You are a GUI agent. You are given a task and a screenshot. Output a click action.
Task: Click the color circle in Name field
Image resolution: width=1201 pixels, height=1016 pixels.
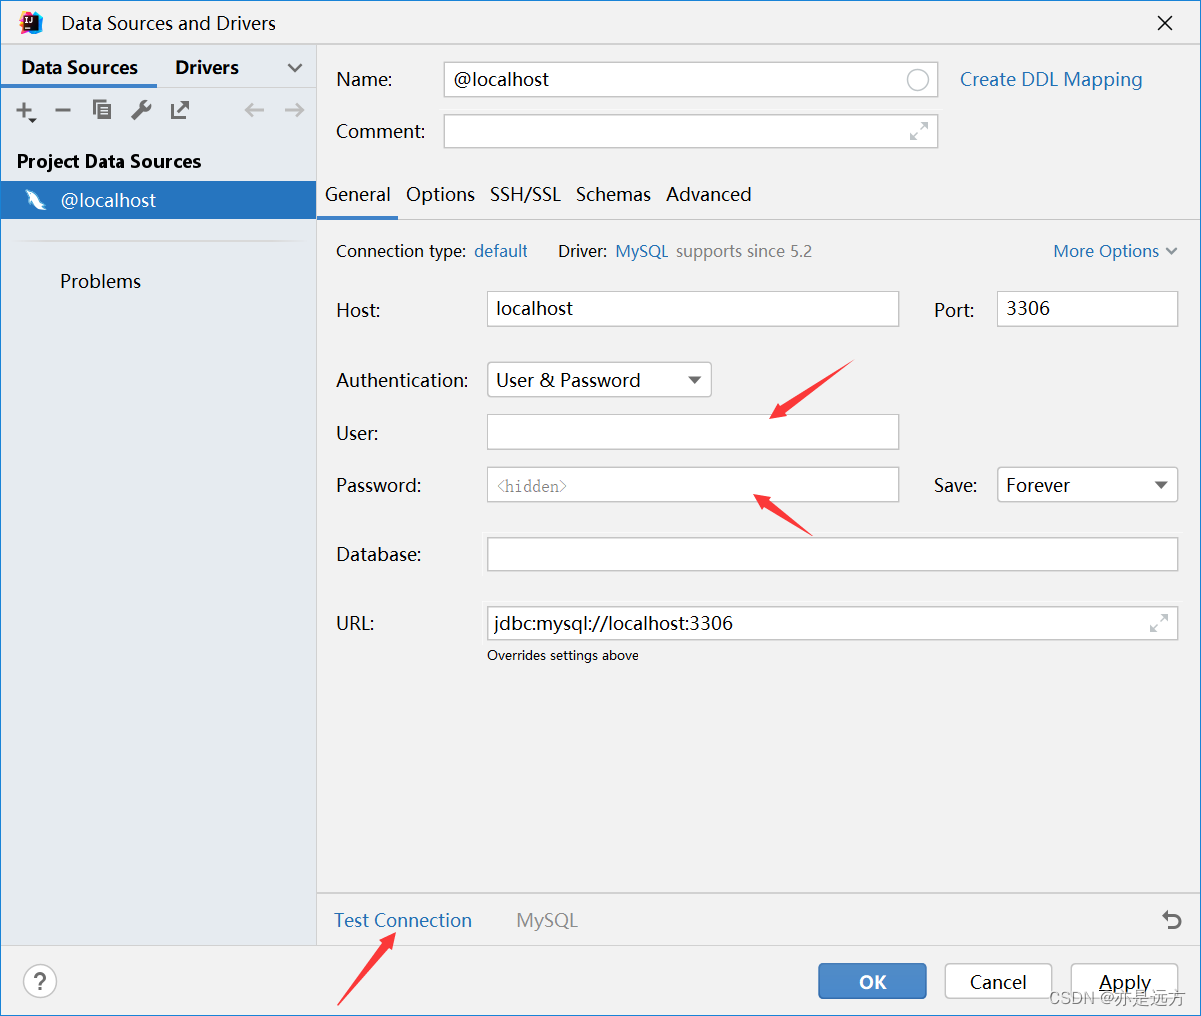(917, 80)
